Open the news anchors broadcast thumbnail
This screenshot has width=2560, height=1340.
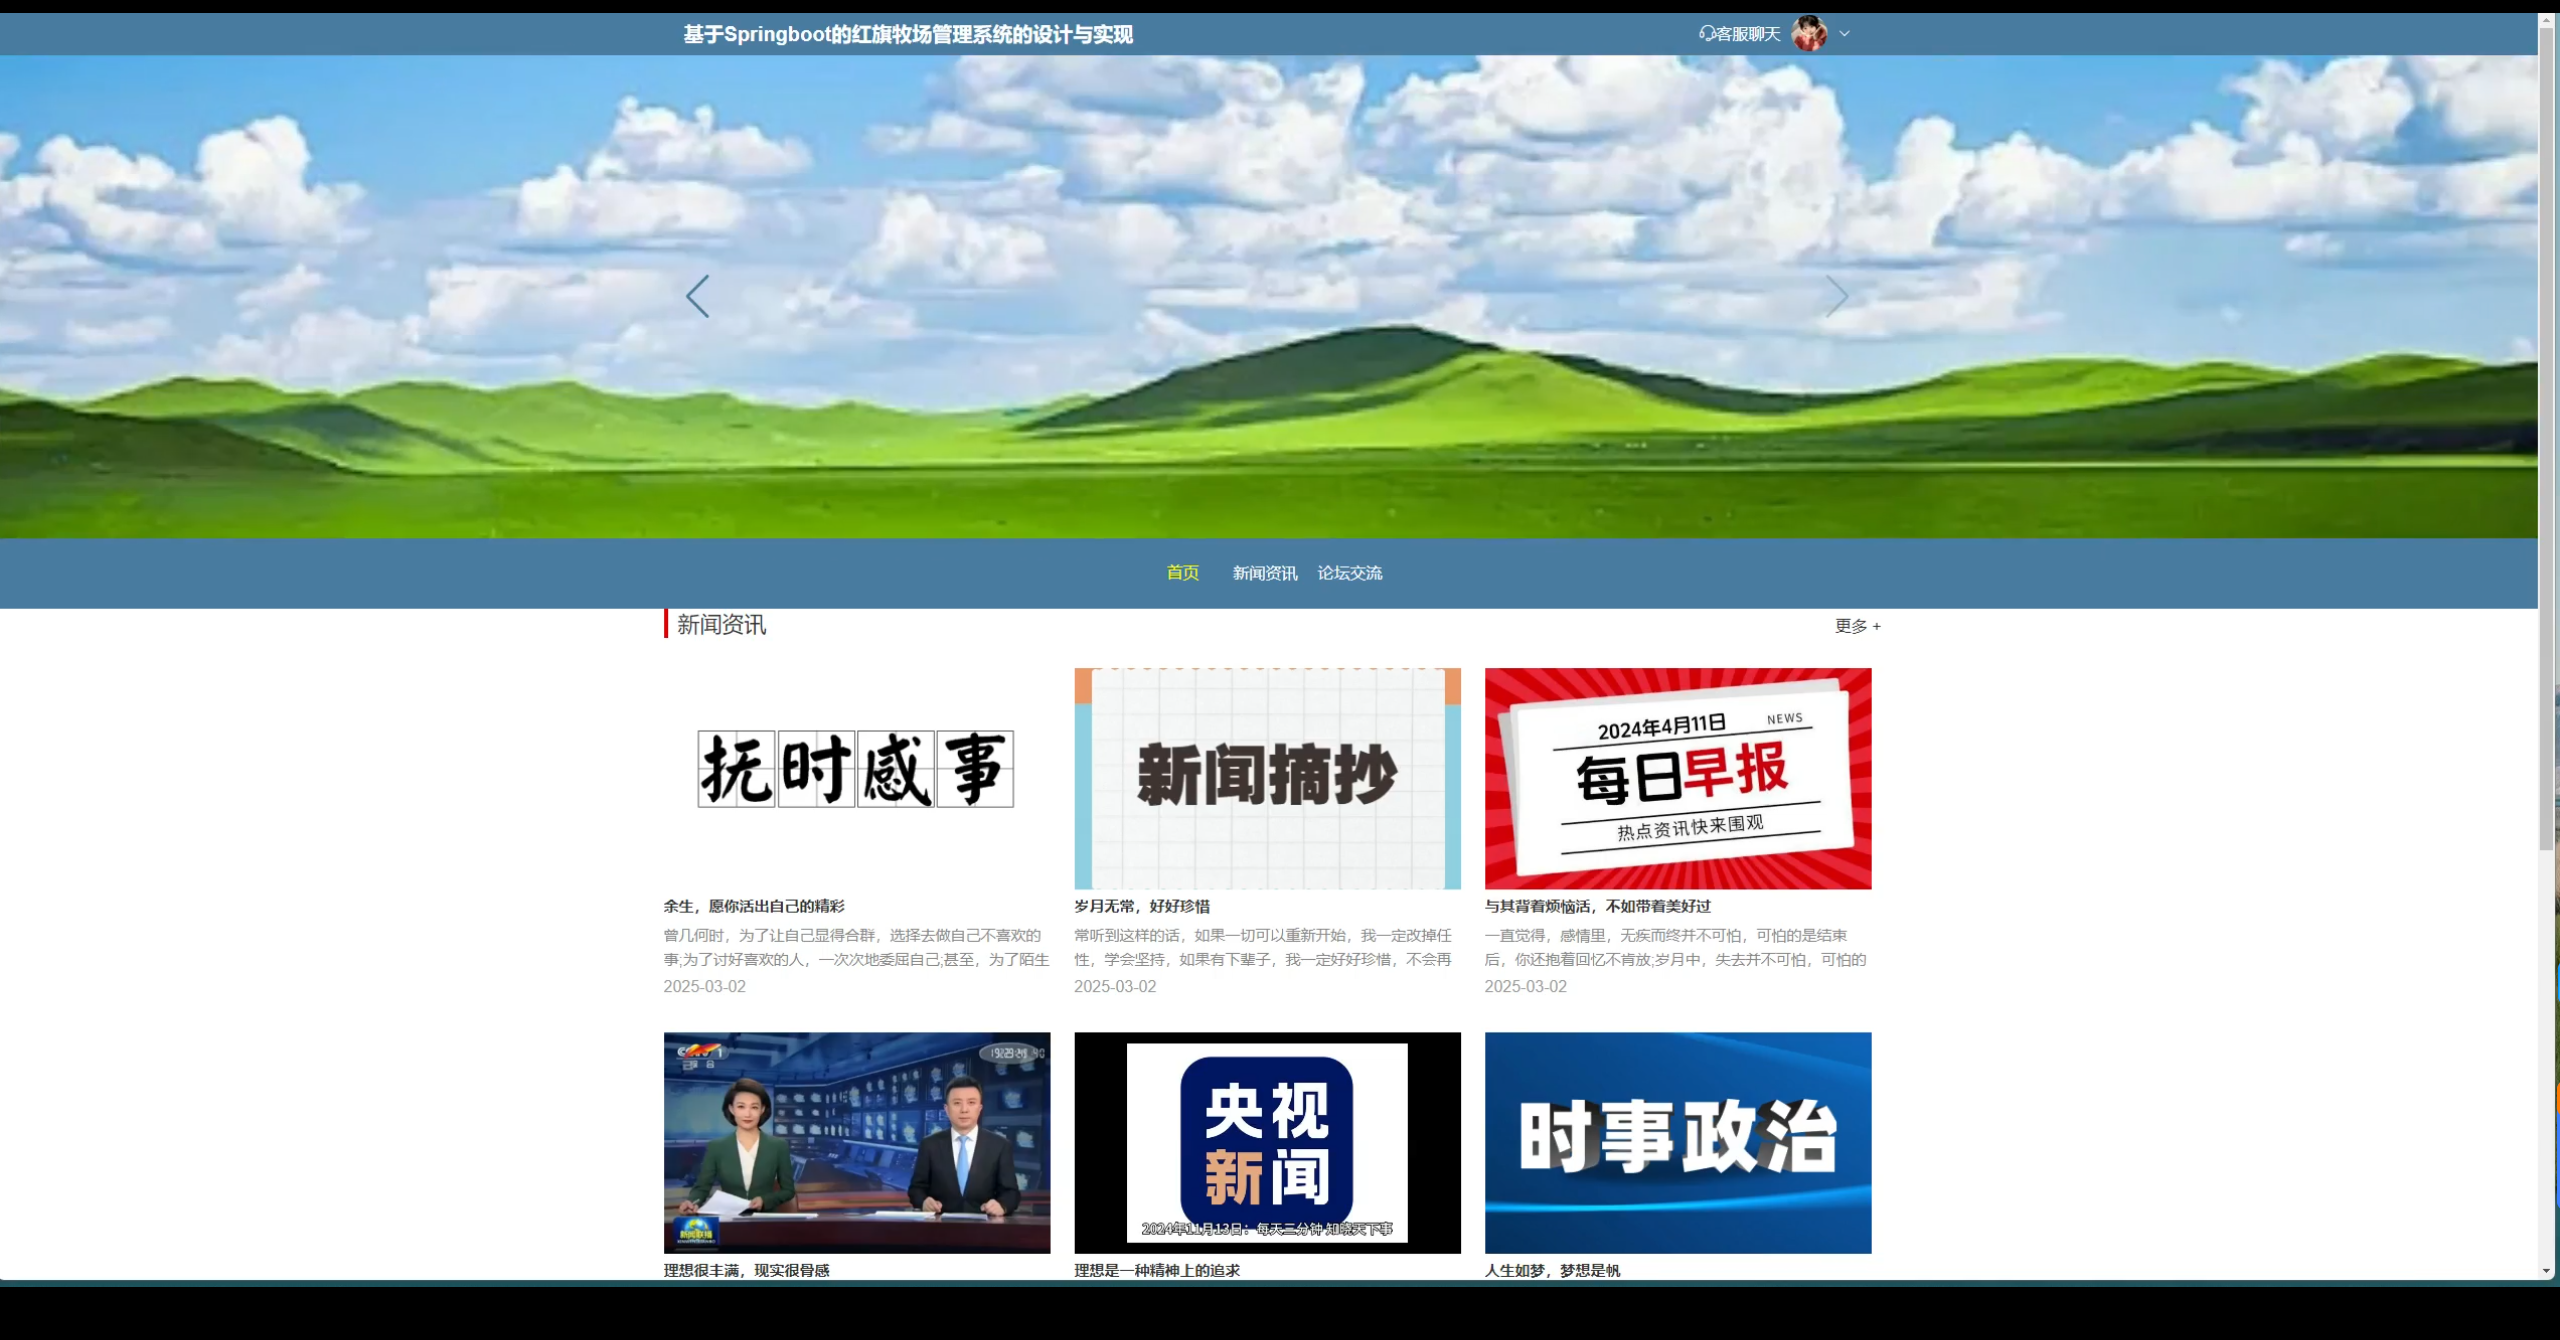tap(856, 1142)
